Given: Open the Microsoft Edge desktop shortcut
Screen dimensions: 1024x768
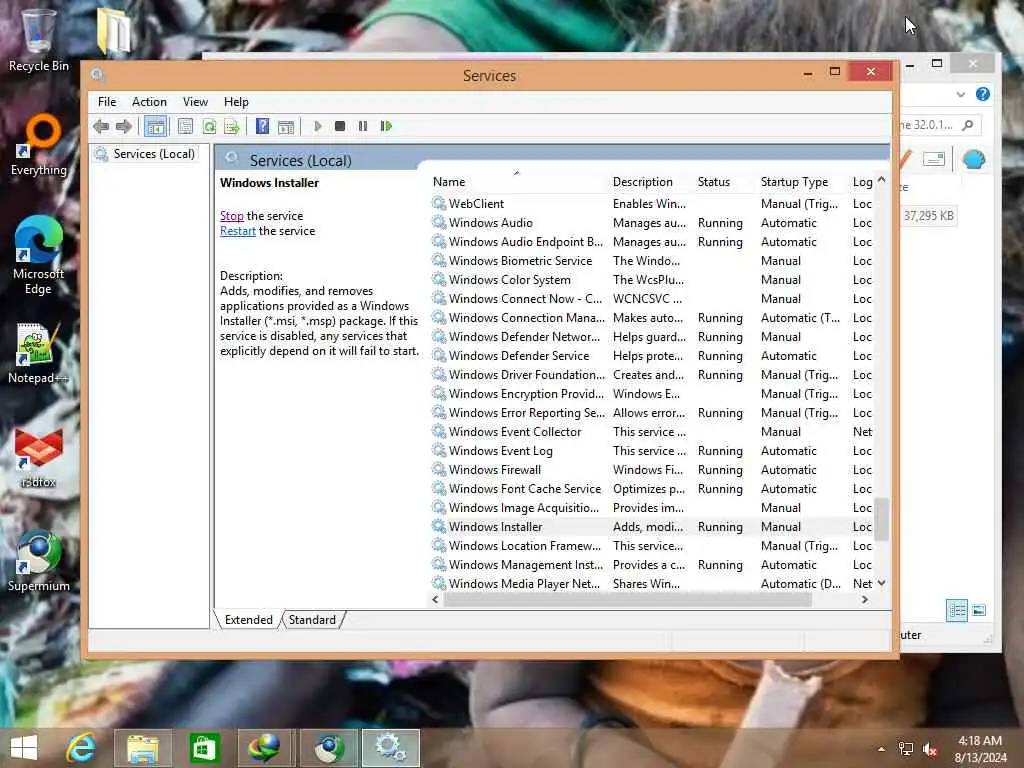Looking at the screenshot, I should pyautogui.click(x=39, y=255).
